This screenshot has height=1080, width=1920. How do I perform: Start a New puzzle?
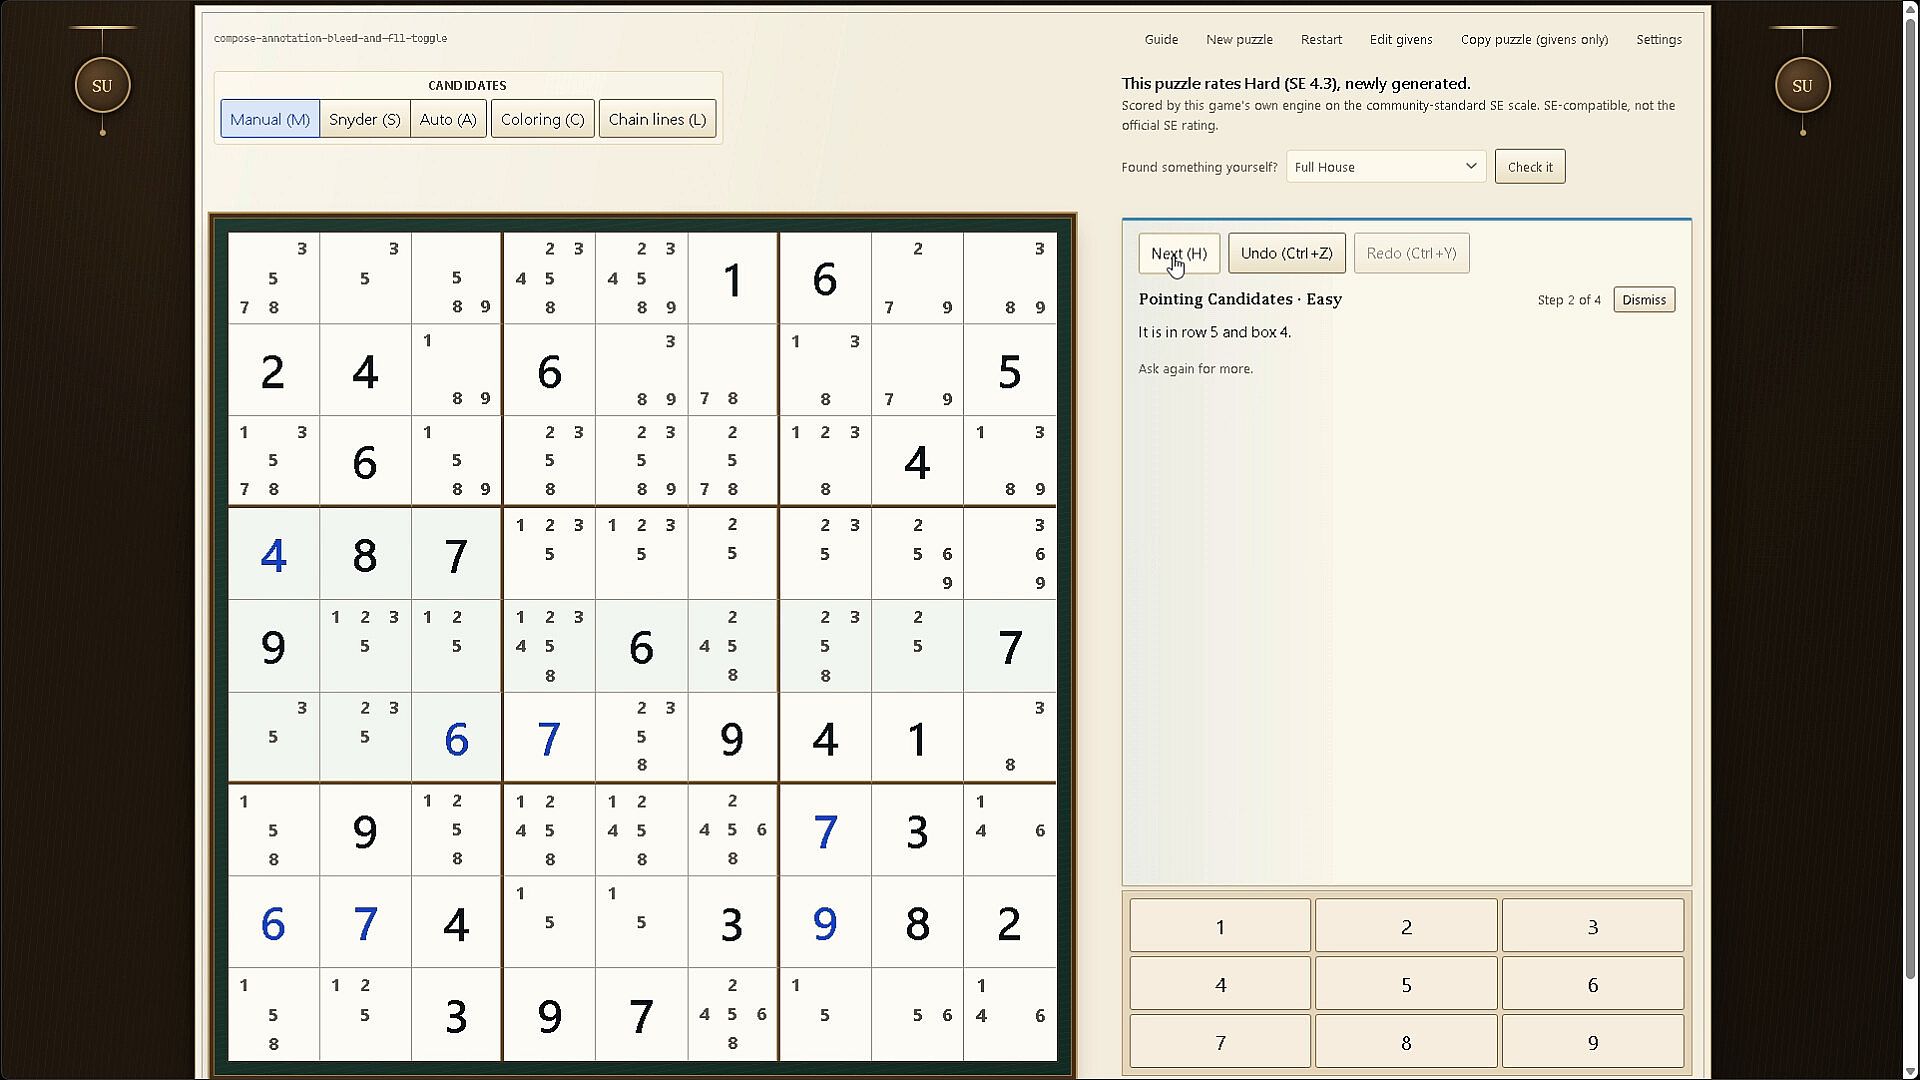1239,39
